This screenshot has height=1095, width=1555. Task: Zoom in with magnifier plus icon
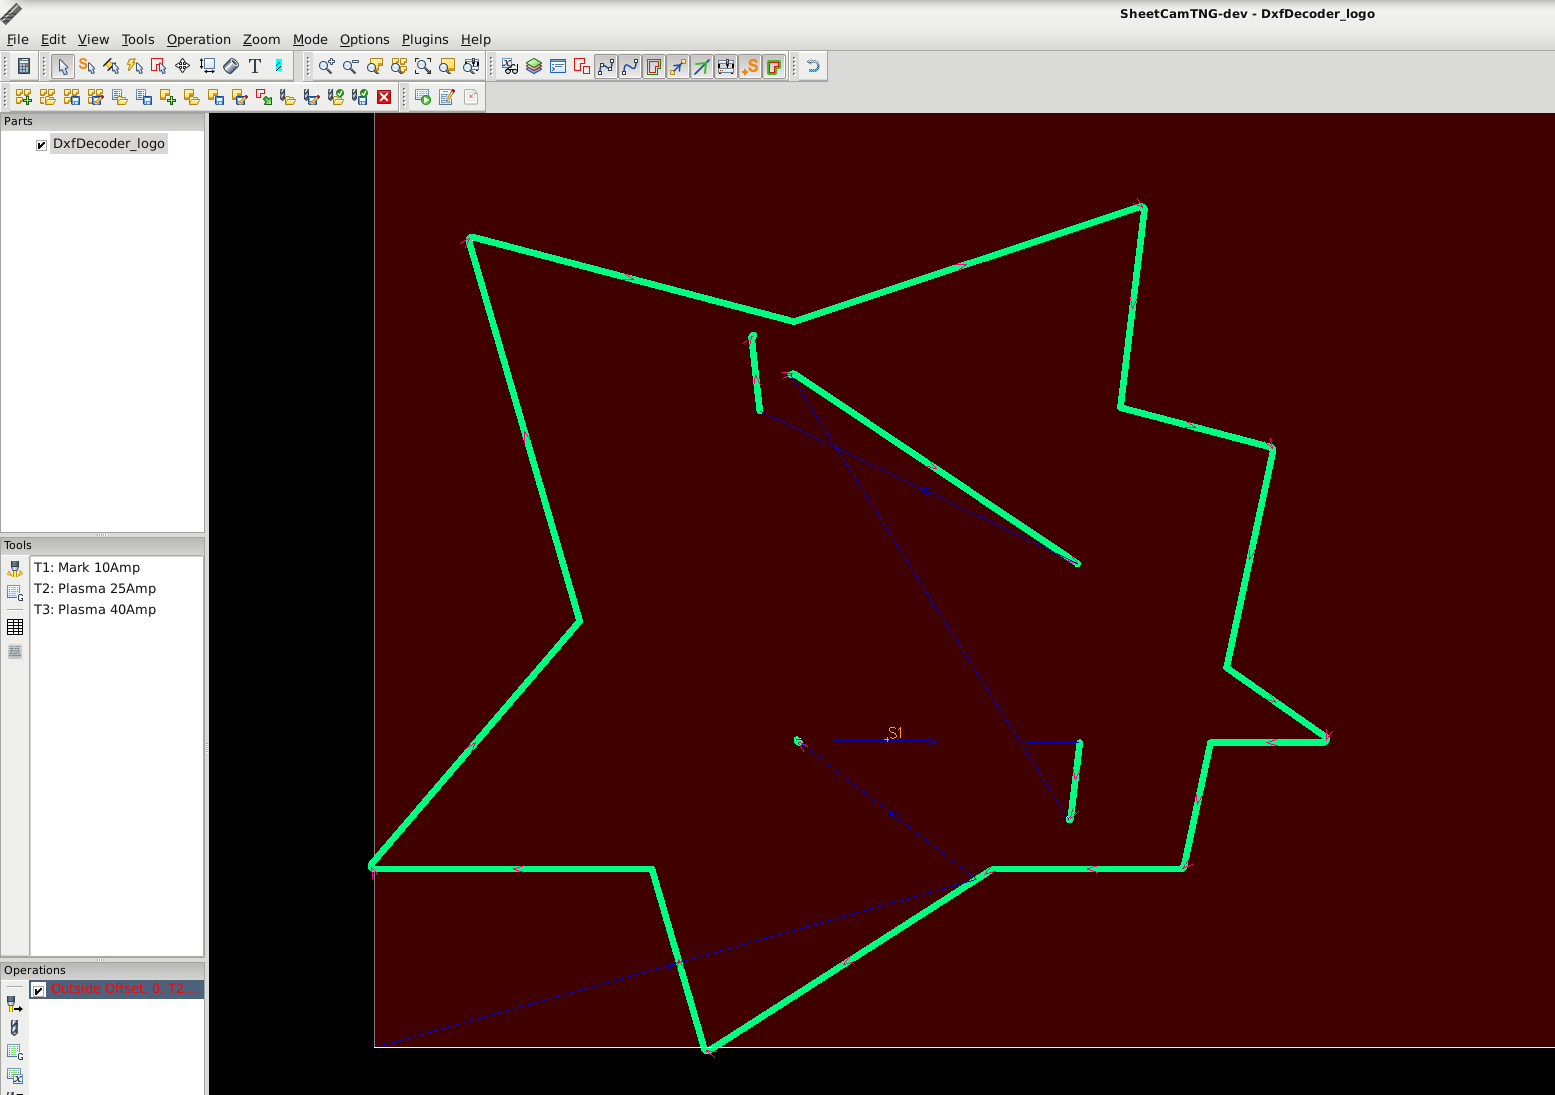pyautogui.click(x=327, y=66)
